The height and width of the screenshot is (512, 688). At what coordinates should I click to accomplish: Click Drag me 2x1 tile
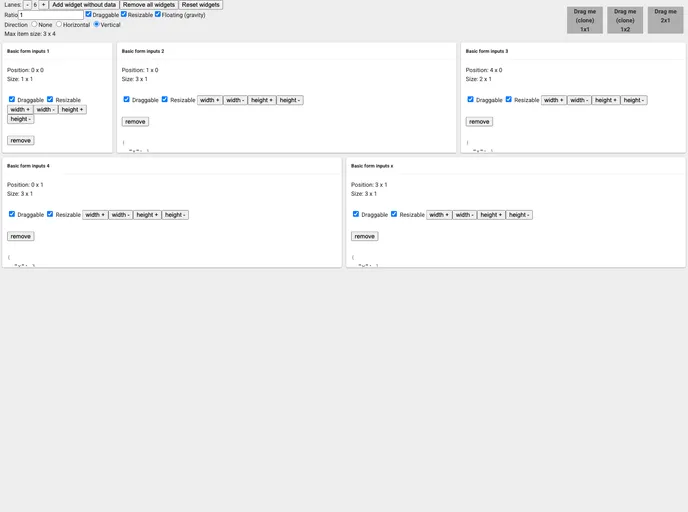click(665, 20)
